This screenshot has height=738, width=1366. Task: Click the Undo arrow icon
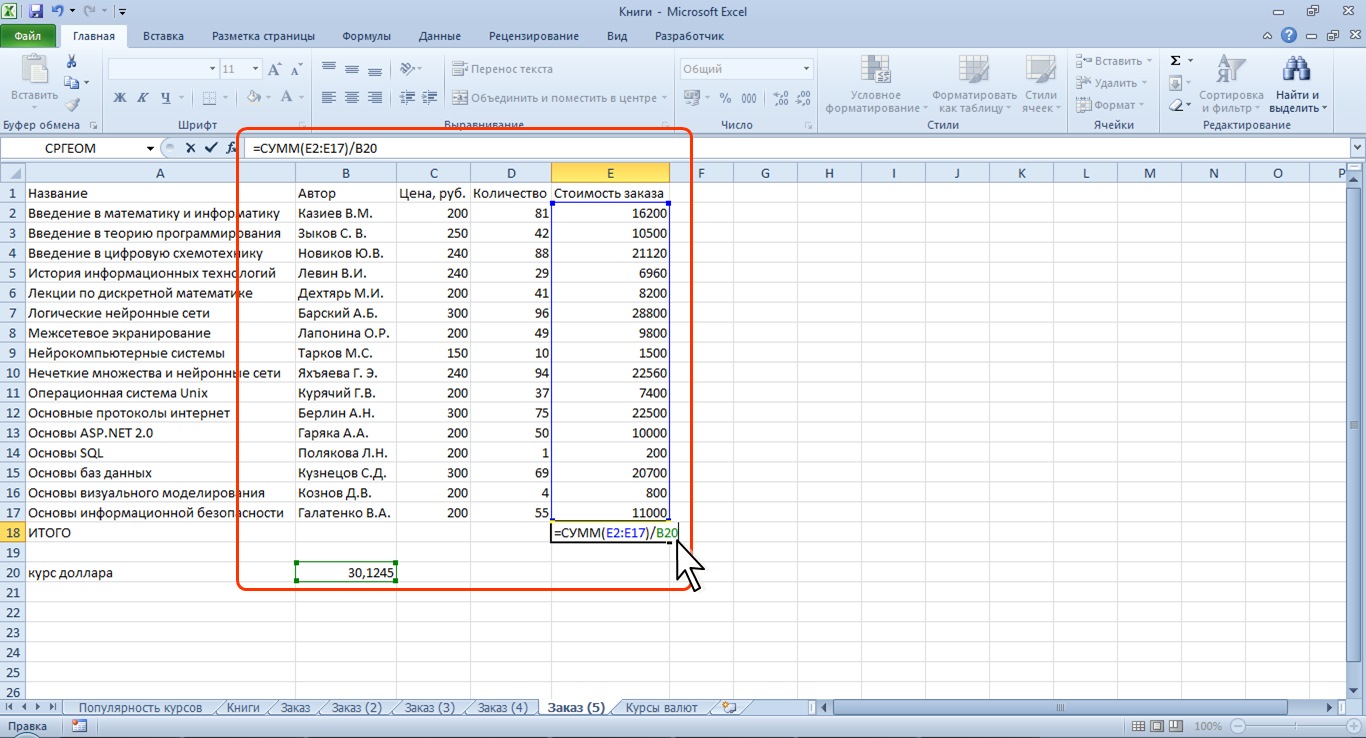point(58,12)
